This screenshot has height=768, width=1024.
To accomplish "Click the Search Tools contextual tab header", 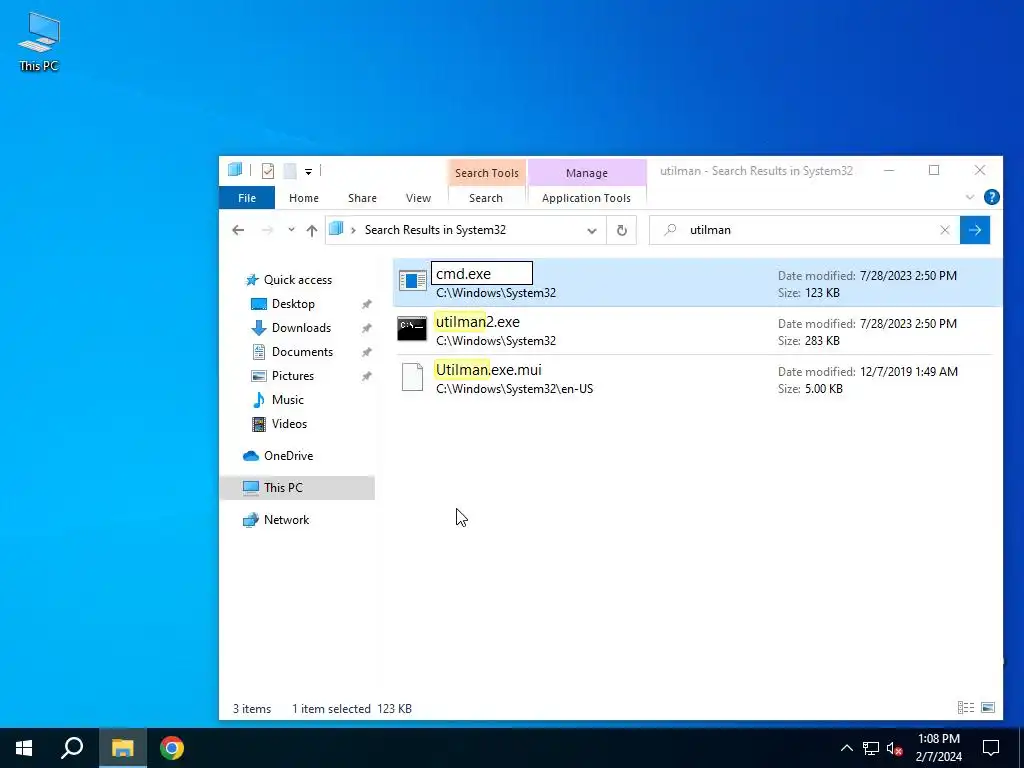I will [x=487, y=172].
